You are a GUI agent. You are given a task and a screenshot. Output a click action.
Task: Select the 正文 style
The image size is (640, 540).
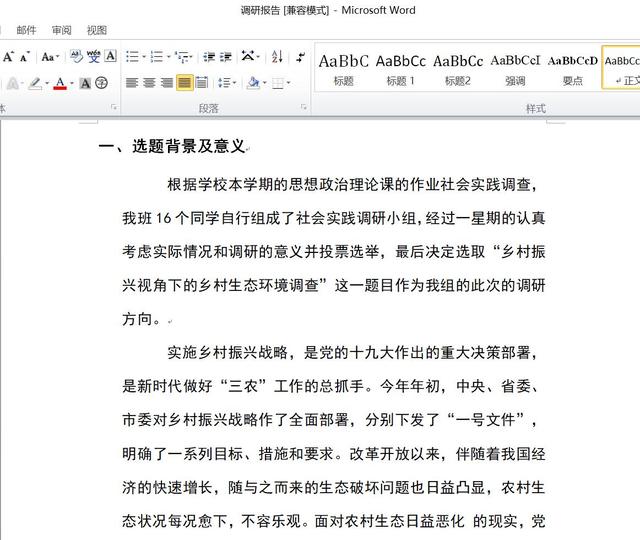point(622,67)
